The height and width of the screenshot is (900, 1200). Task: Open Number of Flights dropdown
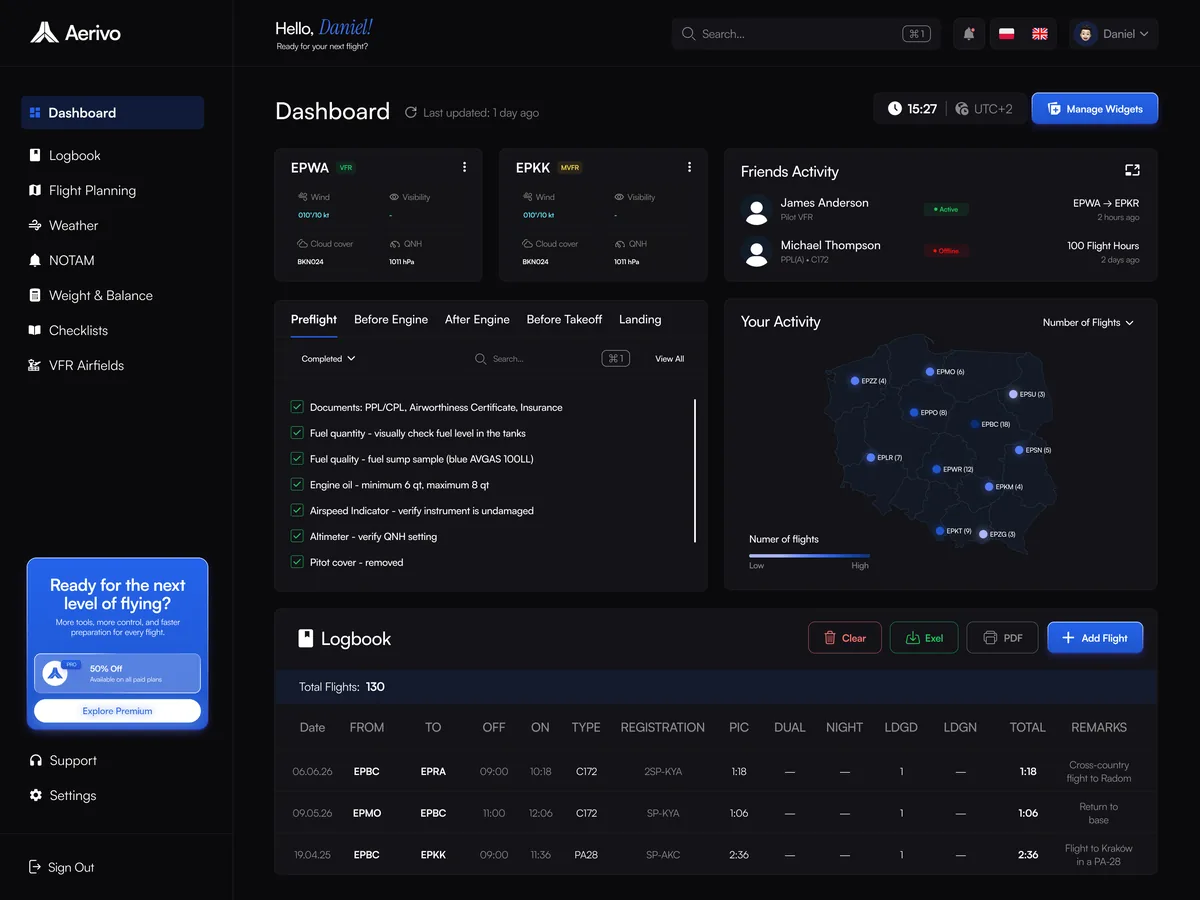1088,323
